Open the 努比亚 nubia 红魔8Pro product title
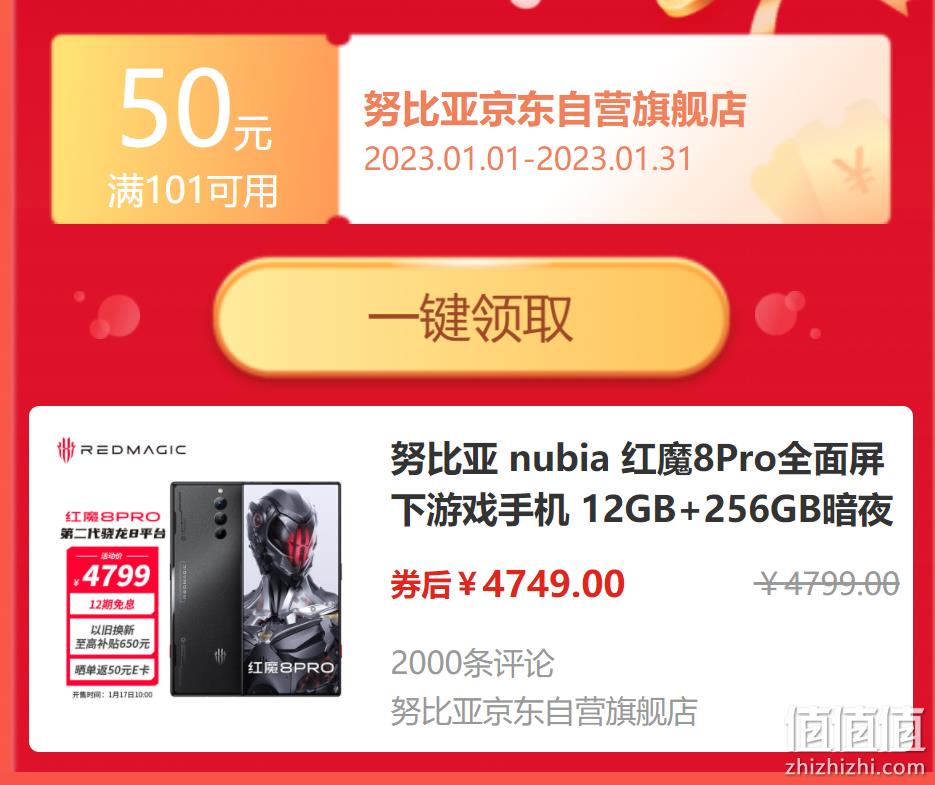This screenshot has width=935, height=785. tap(642, 484)
